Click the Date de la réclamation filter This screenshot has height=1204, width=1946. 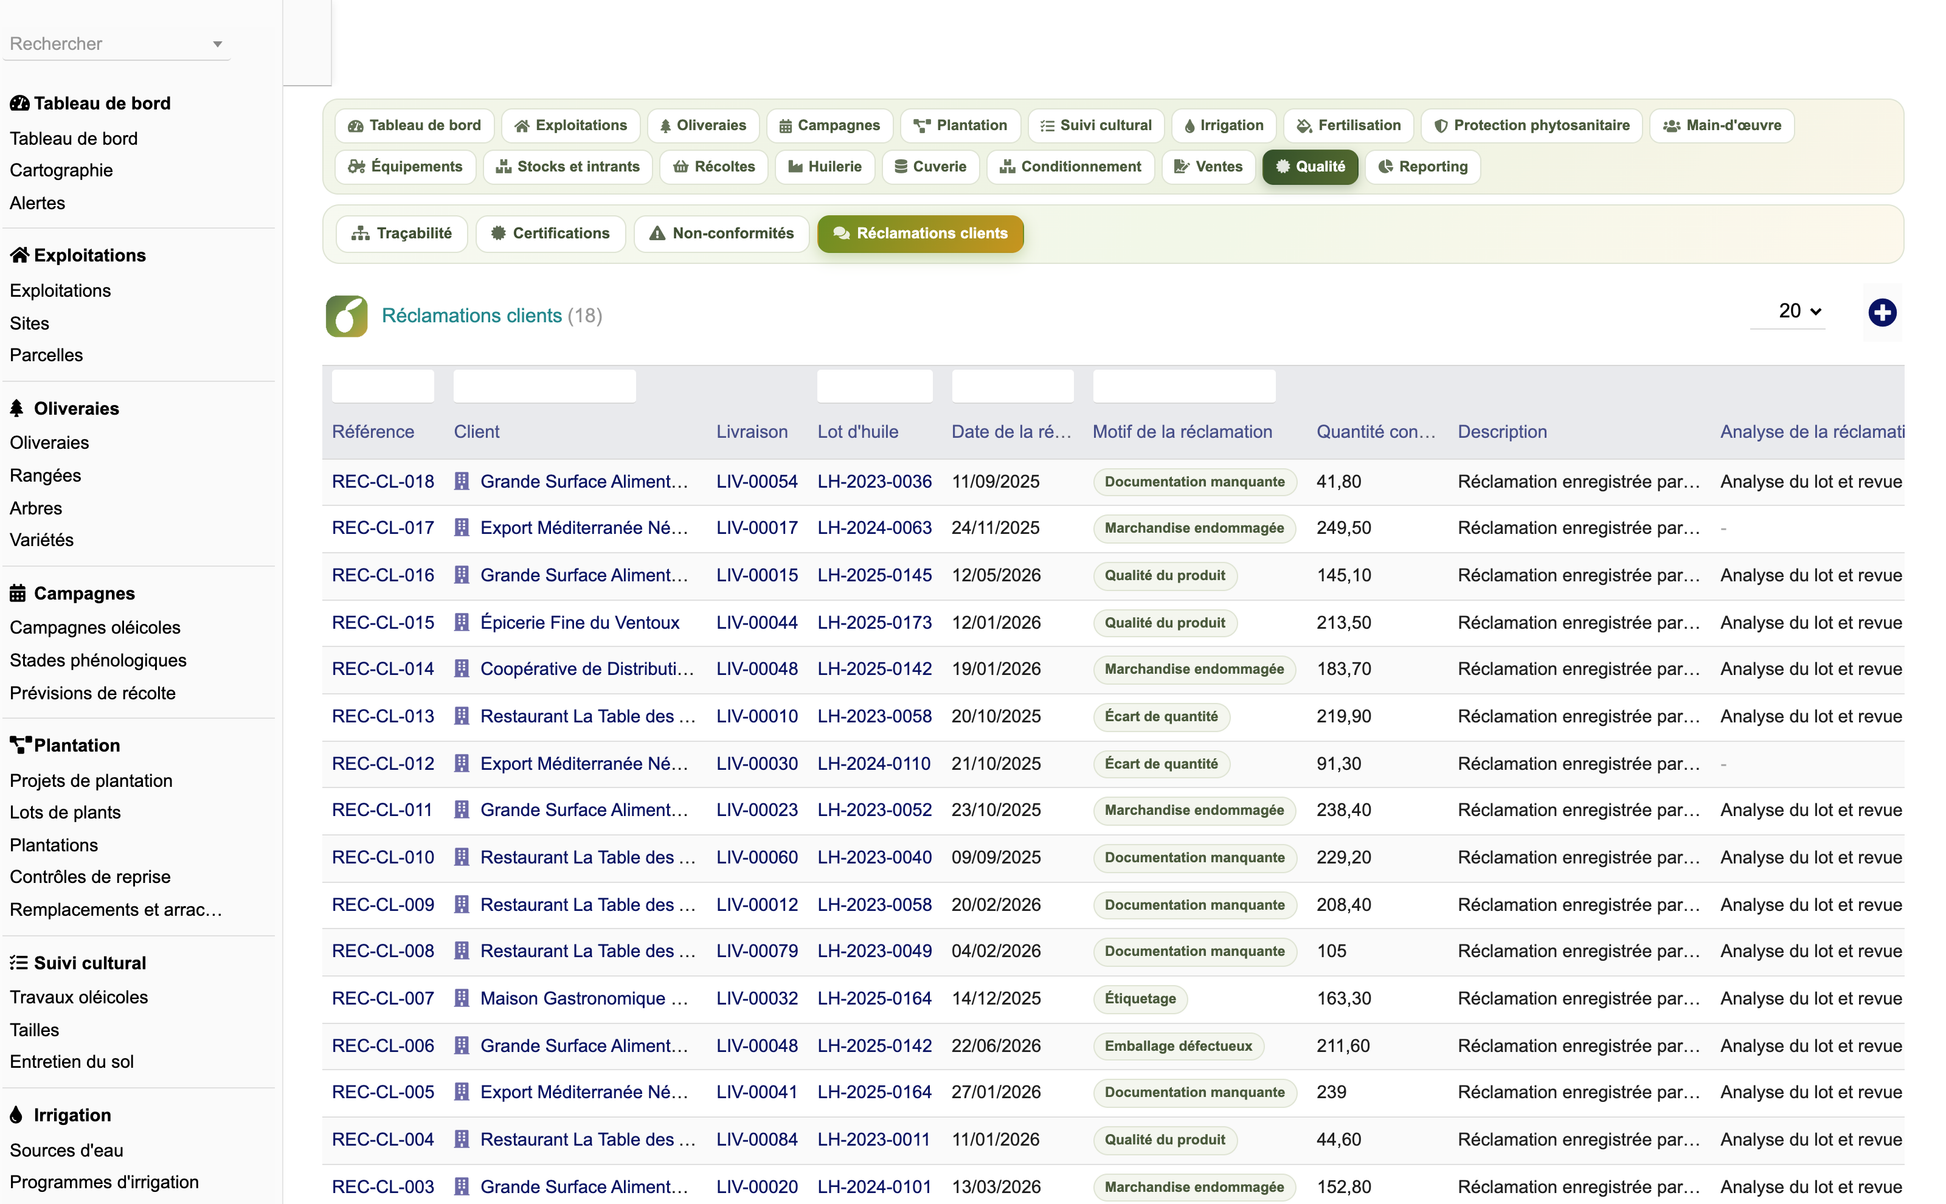tap(1013, 386)
